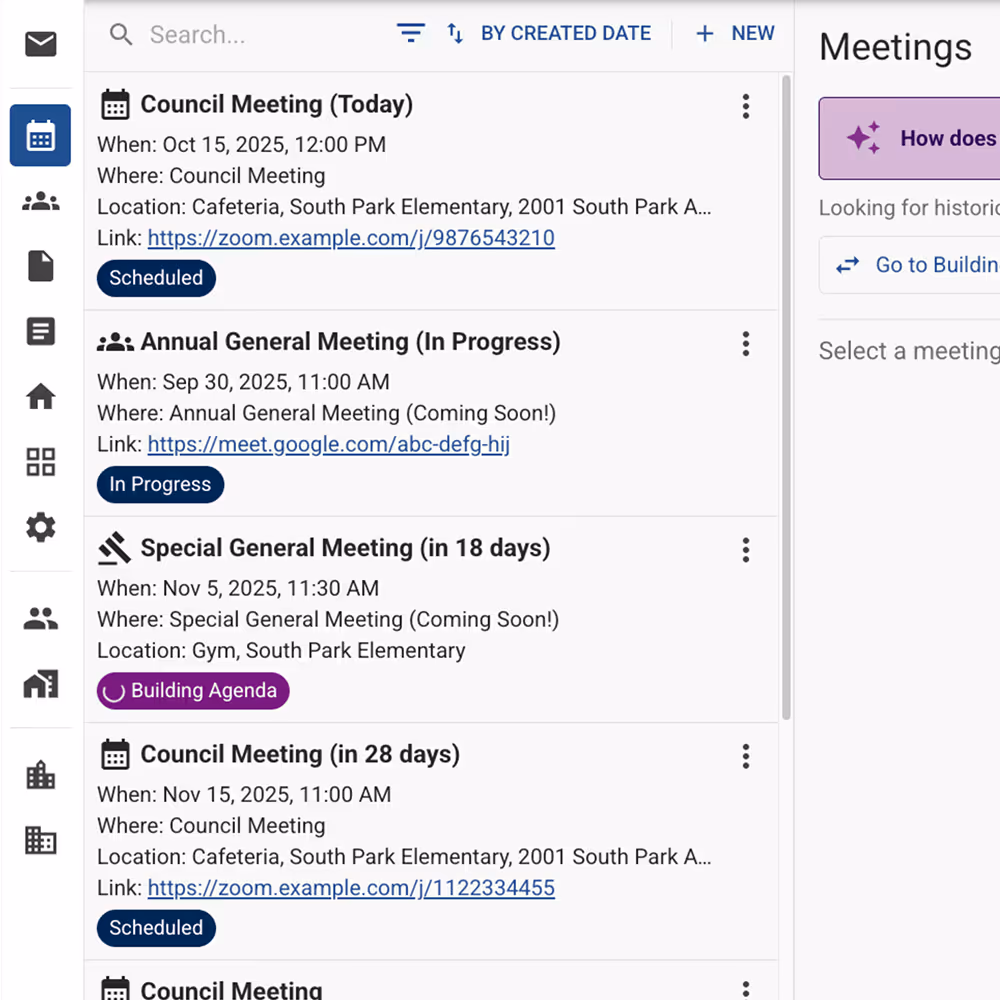Open the filter list icon
Image resolution: width=1000 pixels, height=1000 pixels.
(x=411, y=33)
